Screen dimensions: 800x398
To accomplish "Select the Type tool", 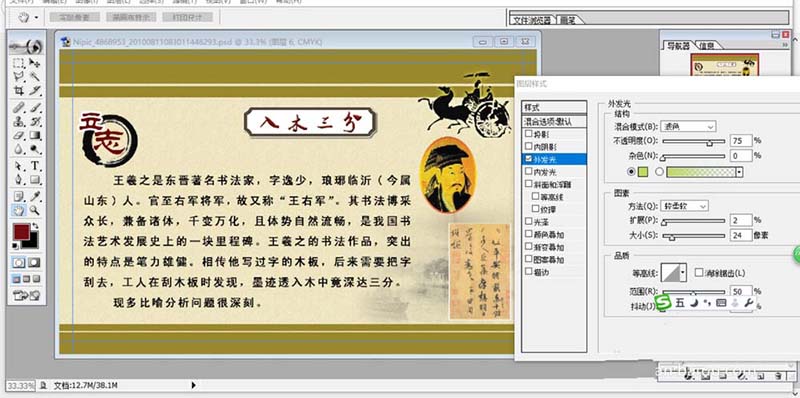I will point(35,166).
